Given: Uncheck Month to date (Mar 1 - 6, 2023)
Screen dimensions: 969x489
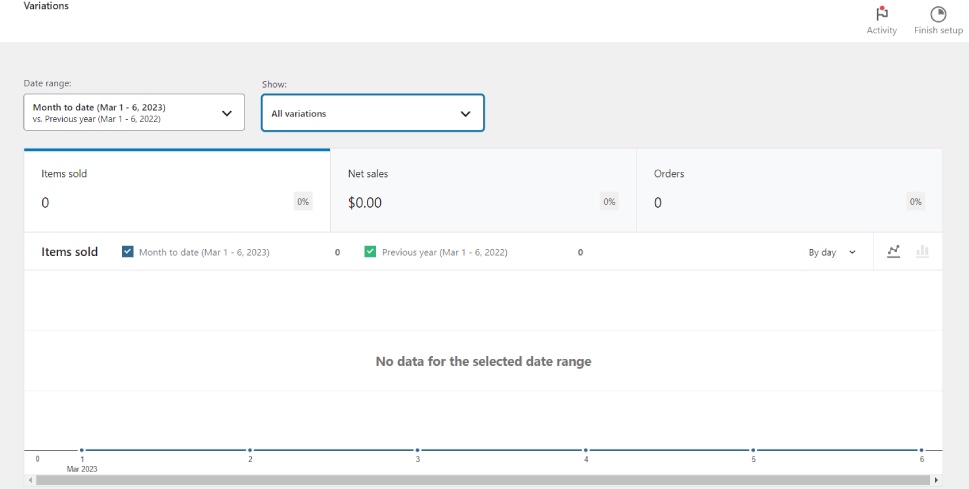Looking at the screenshot, I should click(x=127, y=252).
